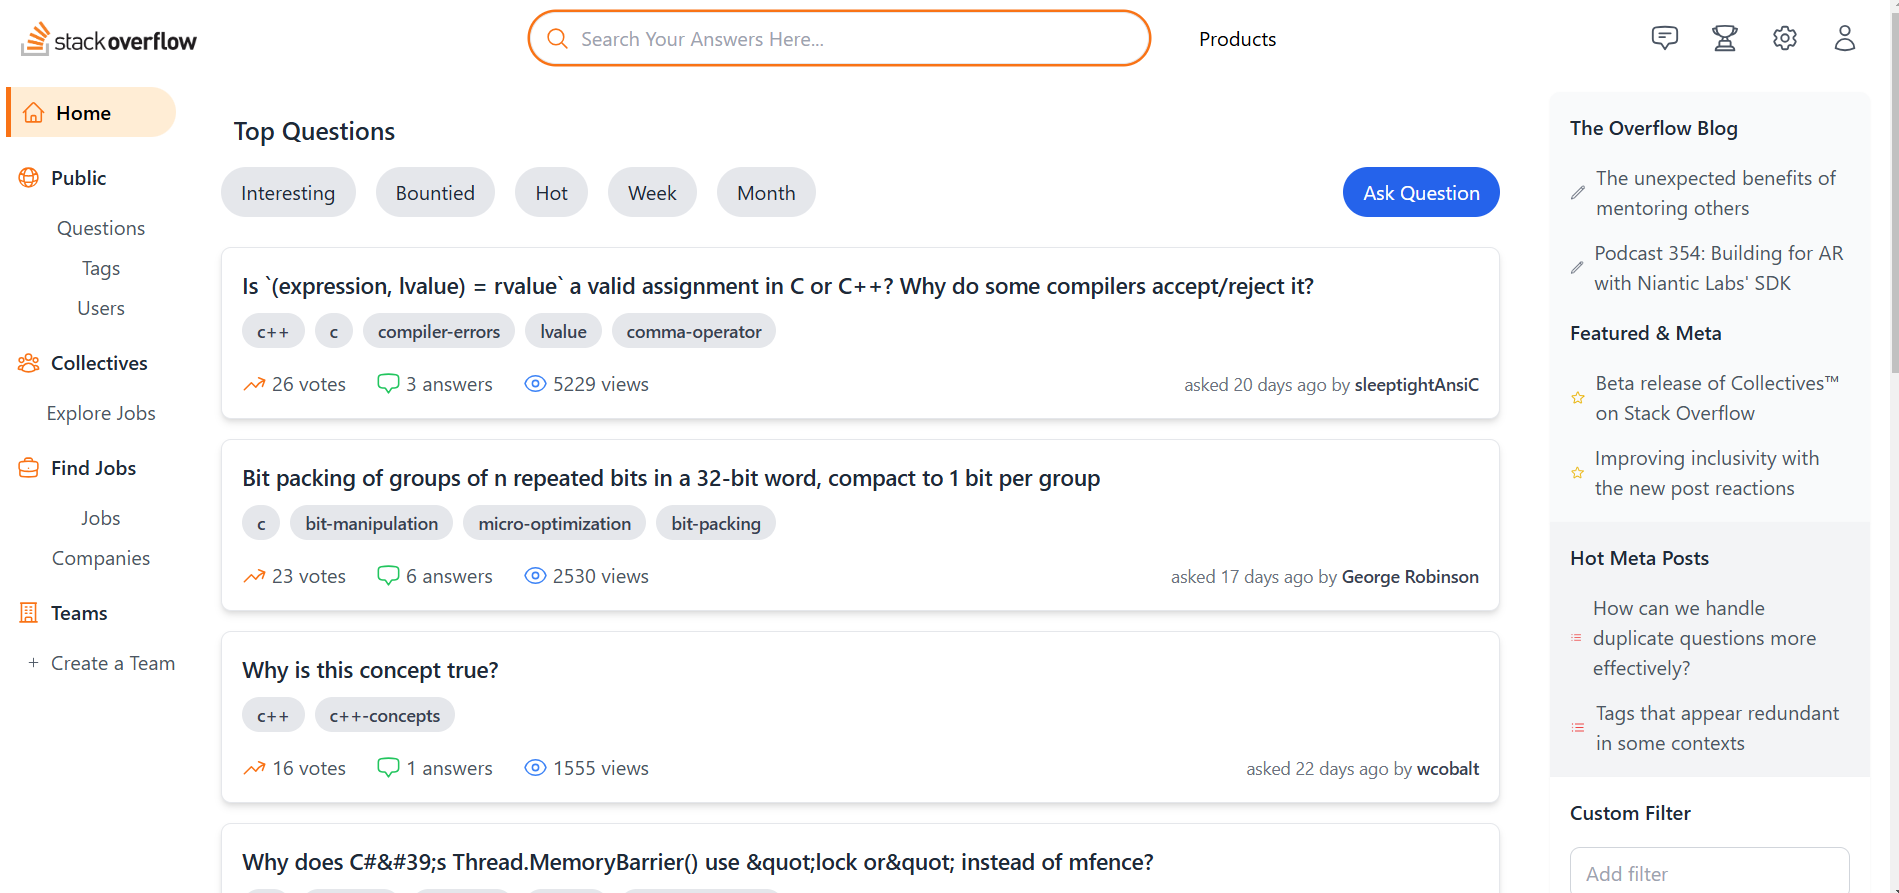Click the Public globe icon
1899x893 pixels.
[x=29, y=178]
